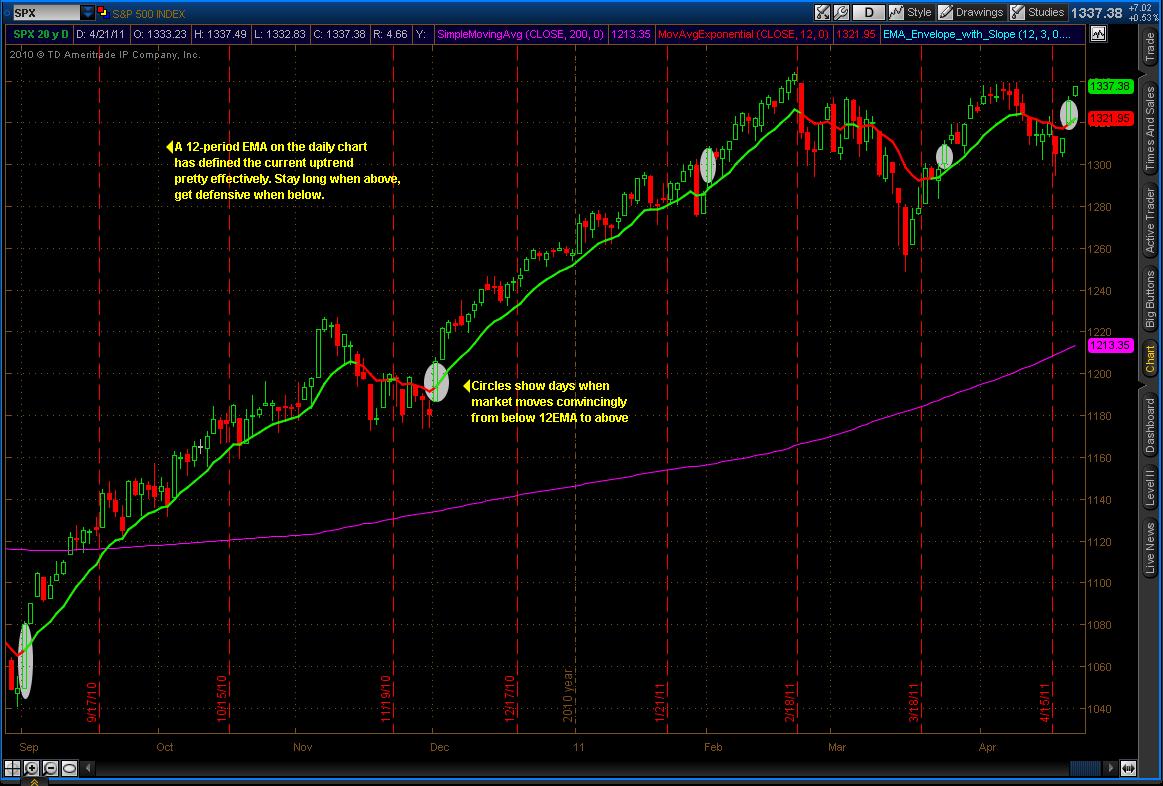
Task: Open the Level II side tab
Action: click(1150, 489)
